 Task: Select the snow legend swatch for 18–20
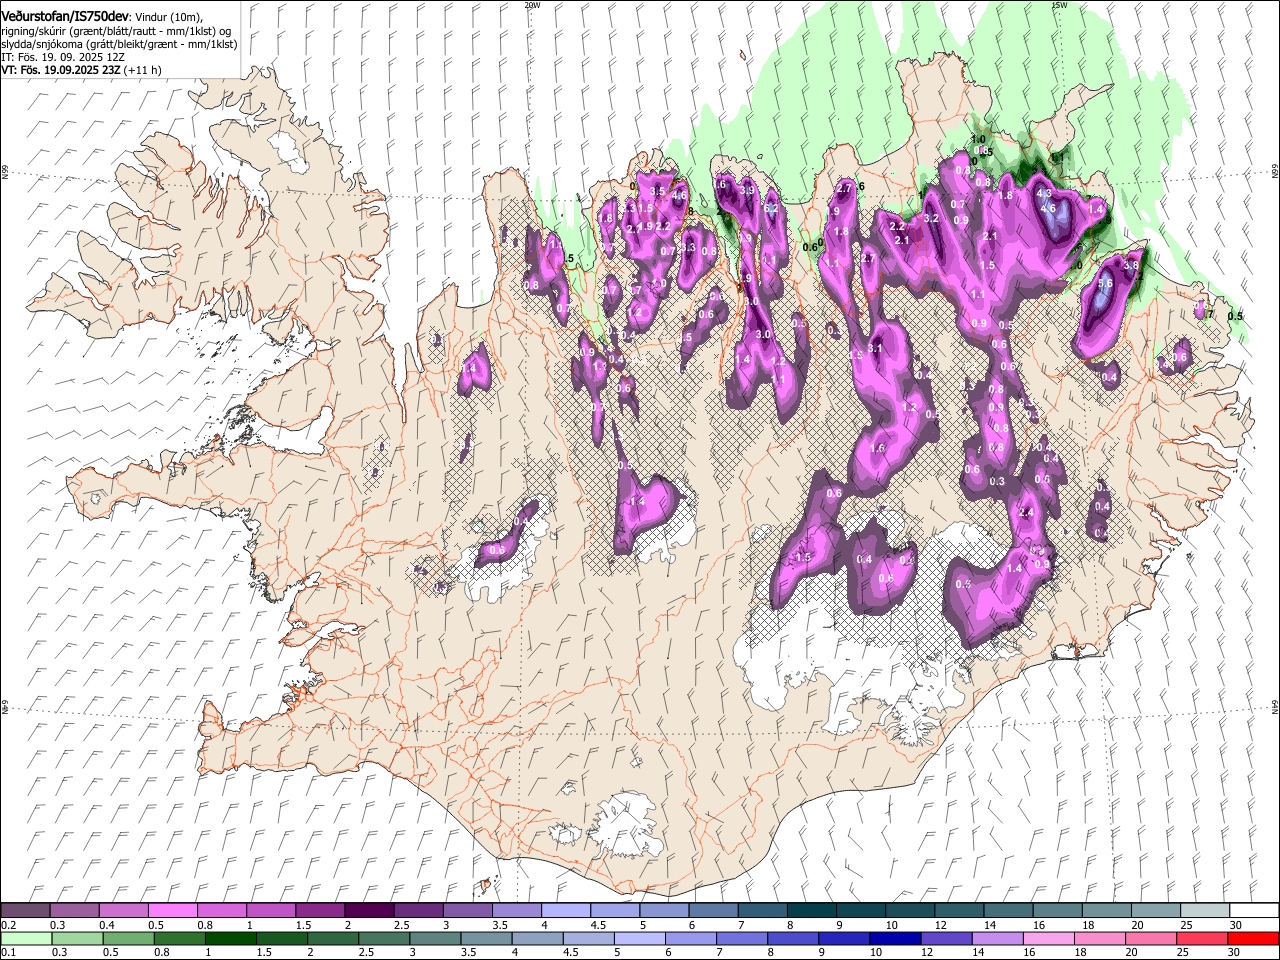tap(1105, 910)
